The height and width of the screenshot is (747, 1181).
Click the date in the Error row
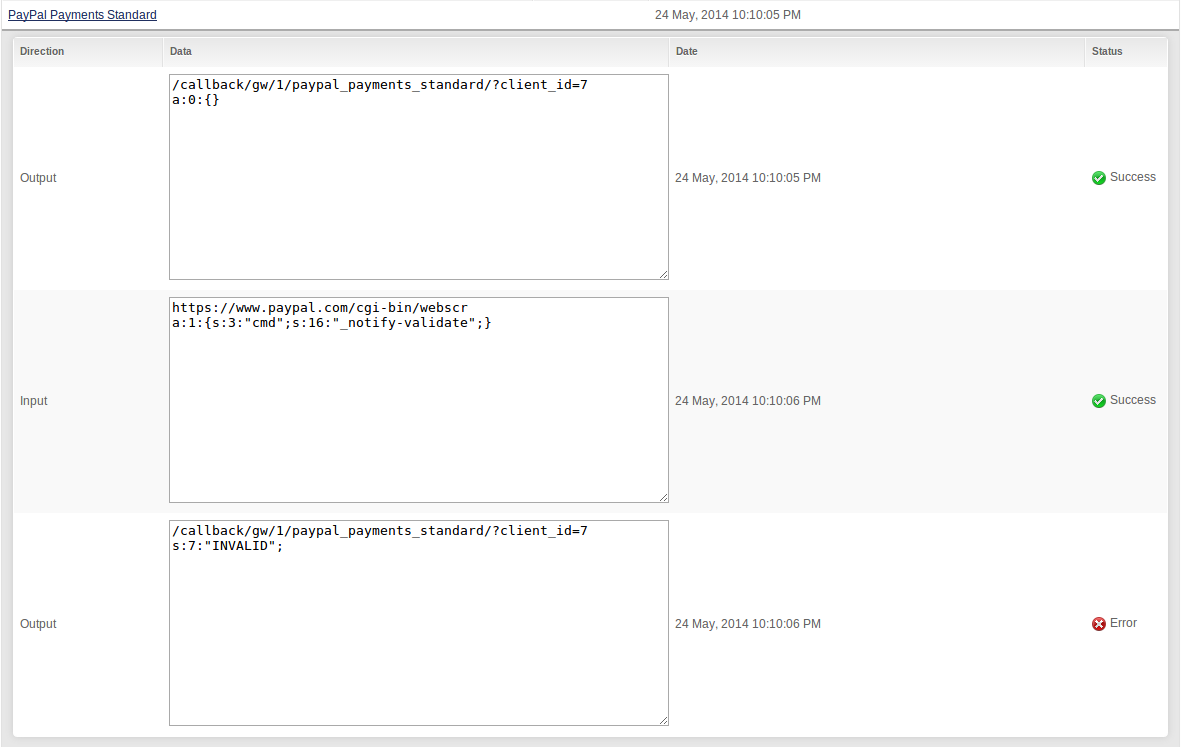(x=748, y=624)
